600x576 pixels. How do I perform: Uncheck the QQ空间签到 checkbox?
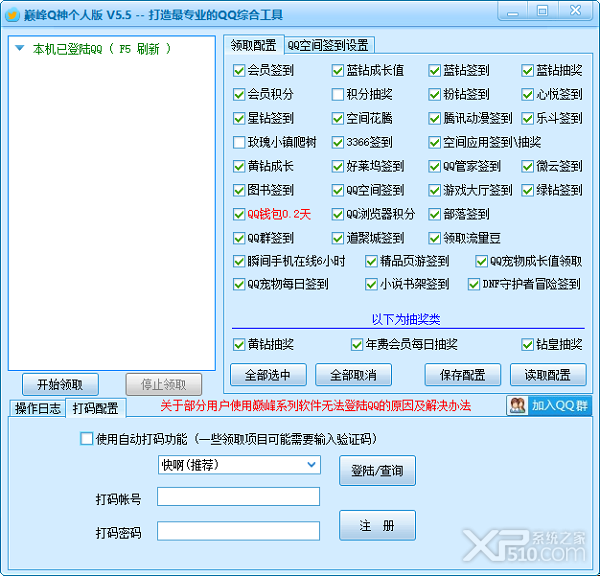tap(338, 190)
